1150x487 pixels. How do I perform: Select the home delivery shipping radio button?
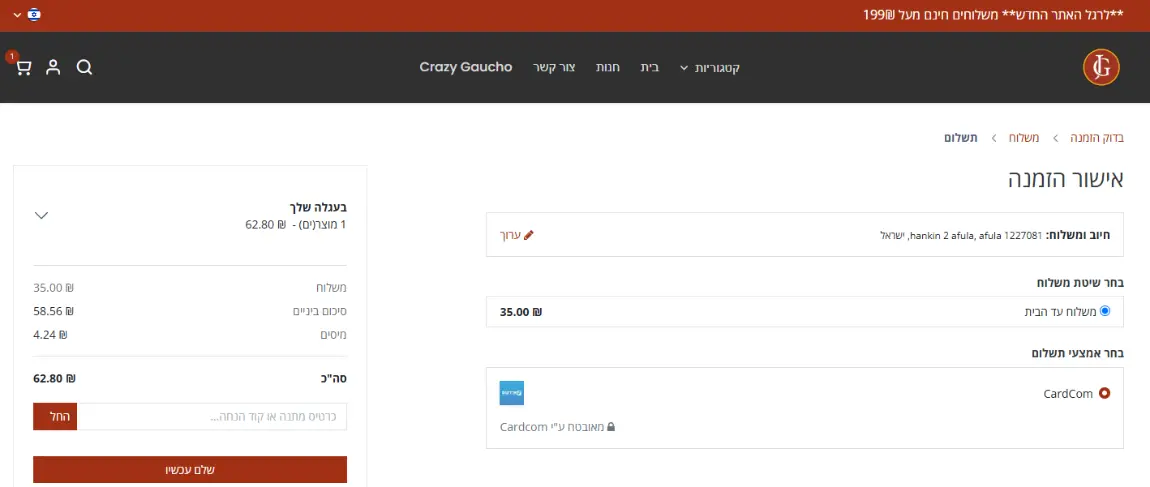(1105, 311)
